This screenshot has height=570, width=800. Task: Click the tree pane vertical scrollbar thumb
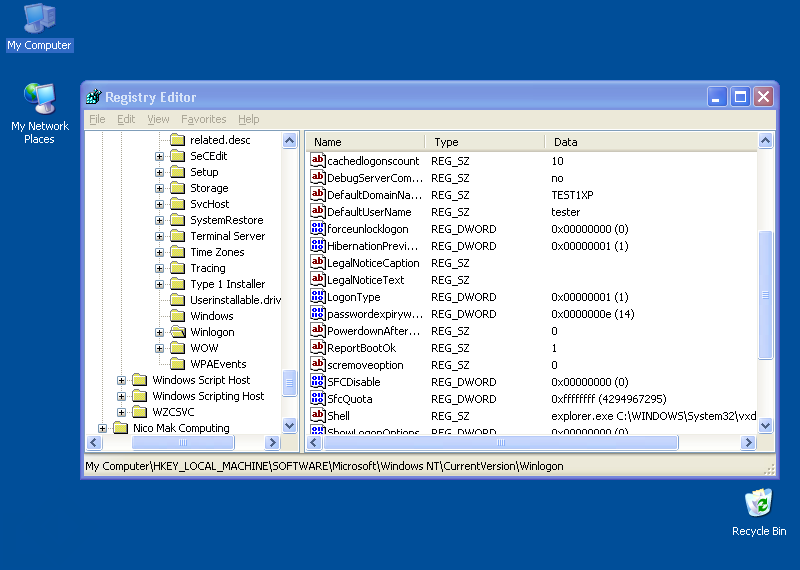point(289,383)
